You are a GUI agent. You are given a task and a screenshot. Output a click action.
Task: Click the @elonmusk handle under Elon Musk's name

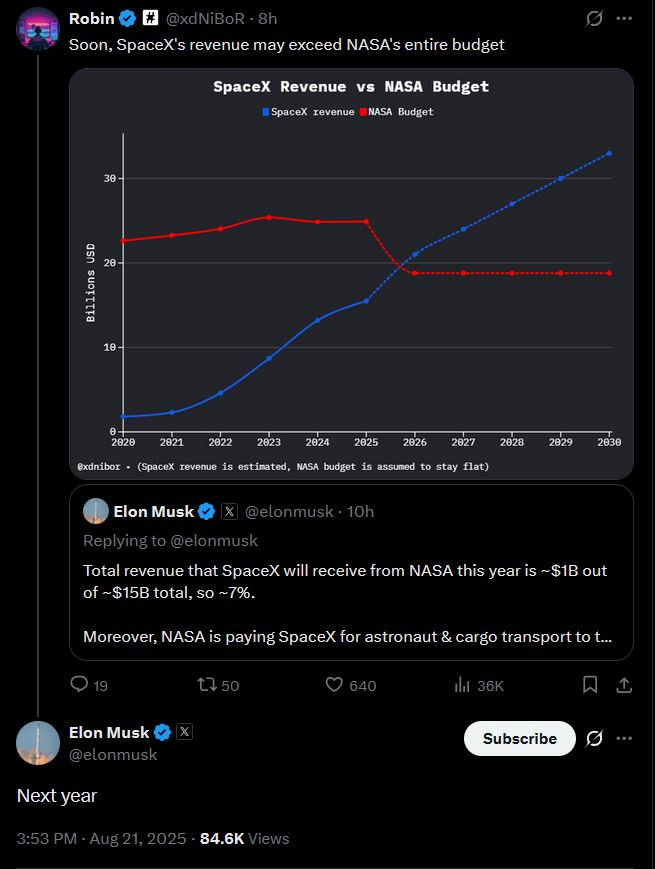(x=113, y=755)
